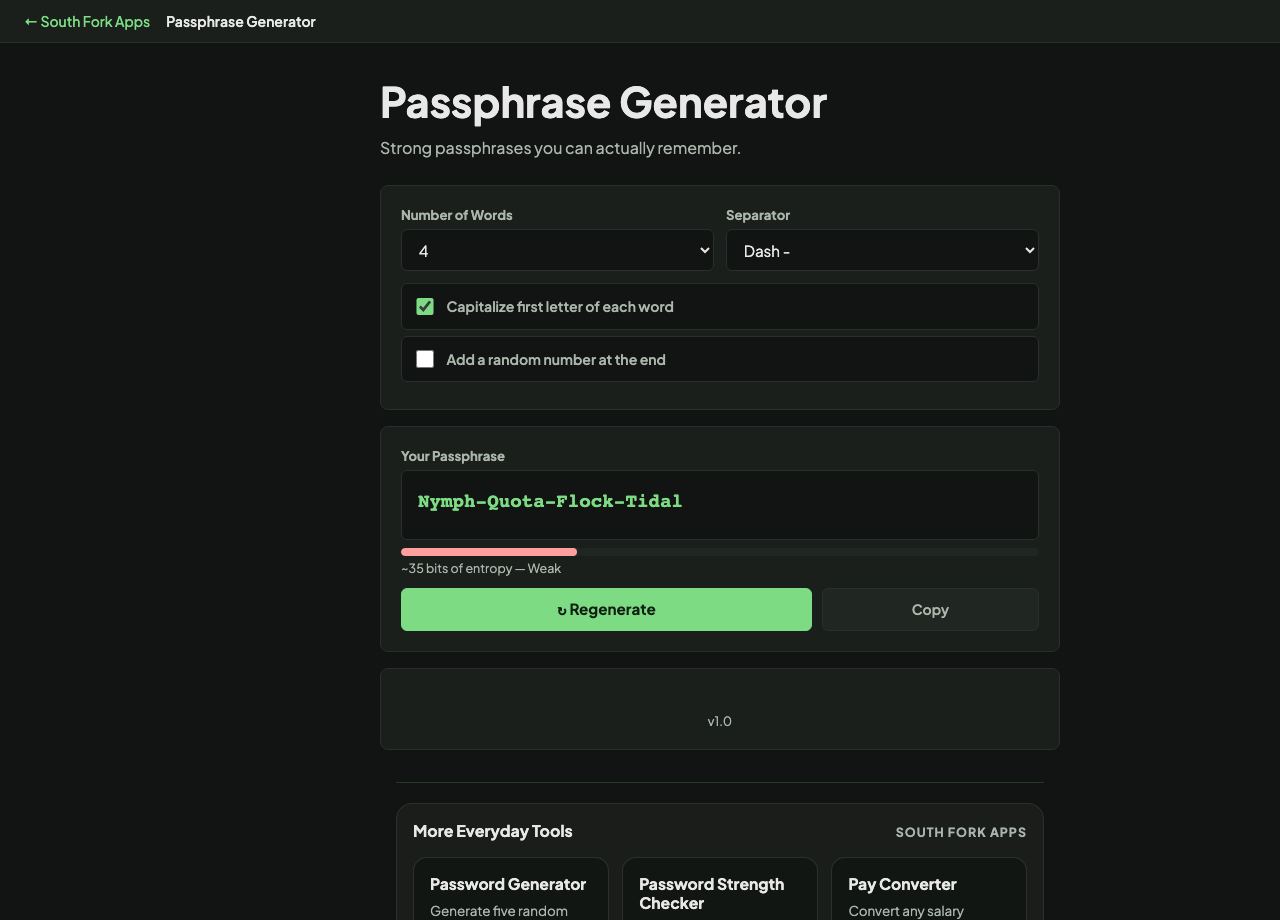The image size is (1280, 920).
Task: Click the Passphrase Generator title in header bar
Action: [241, 21]
